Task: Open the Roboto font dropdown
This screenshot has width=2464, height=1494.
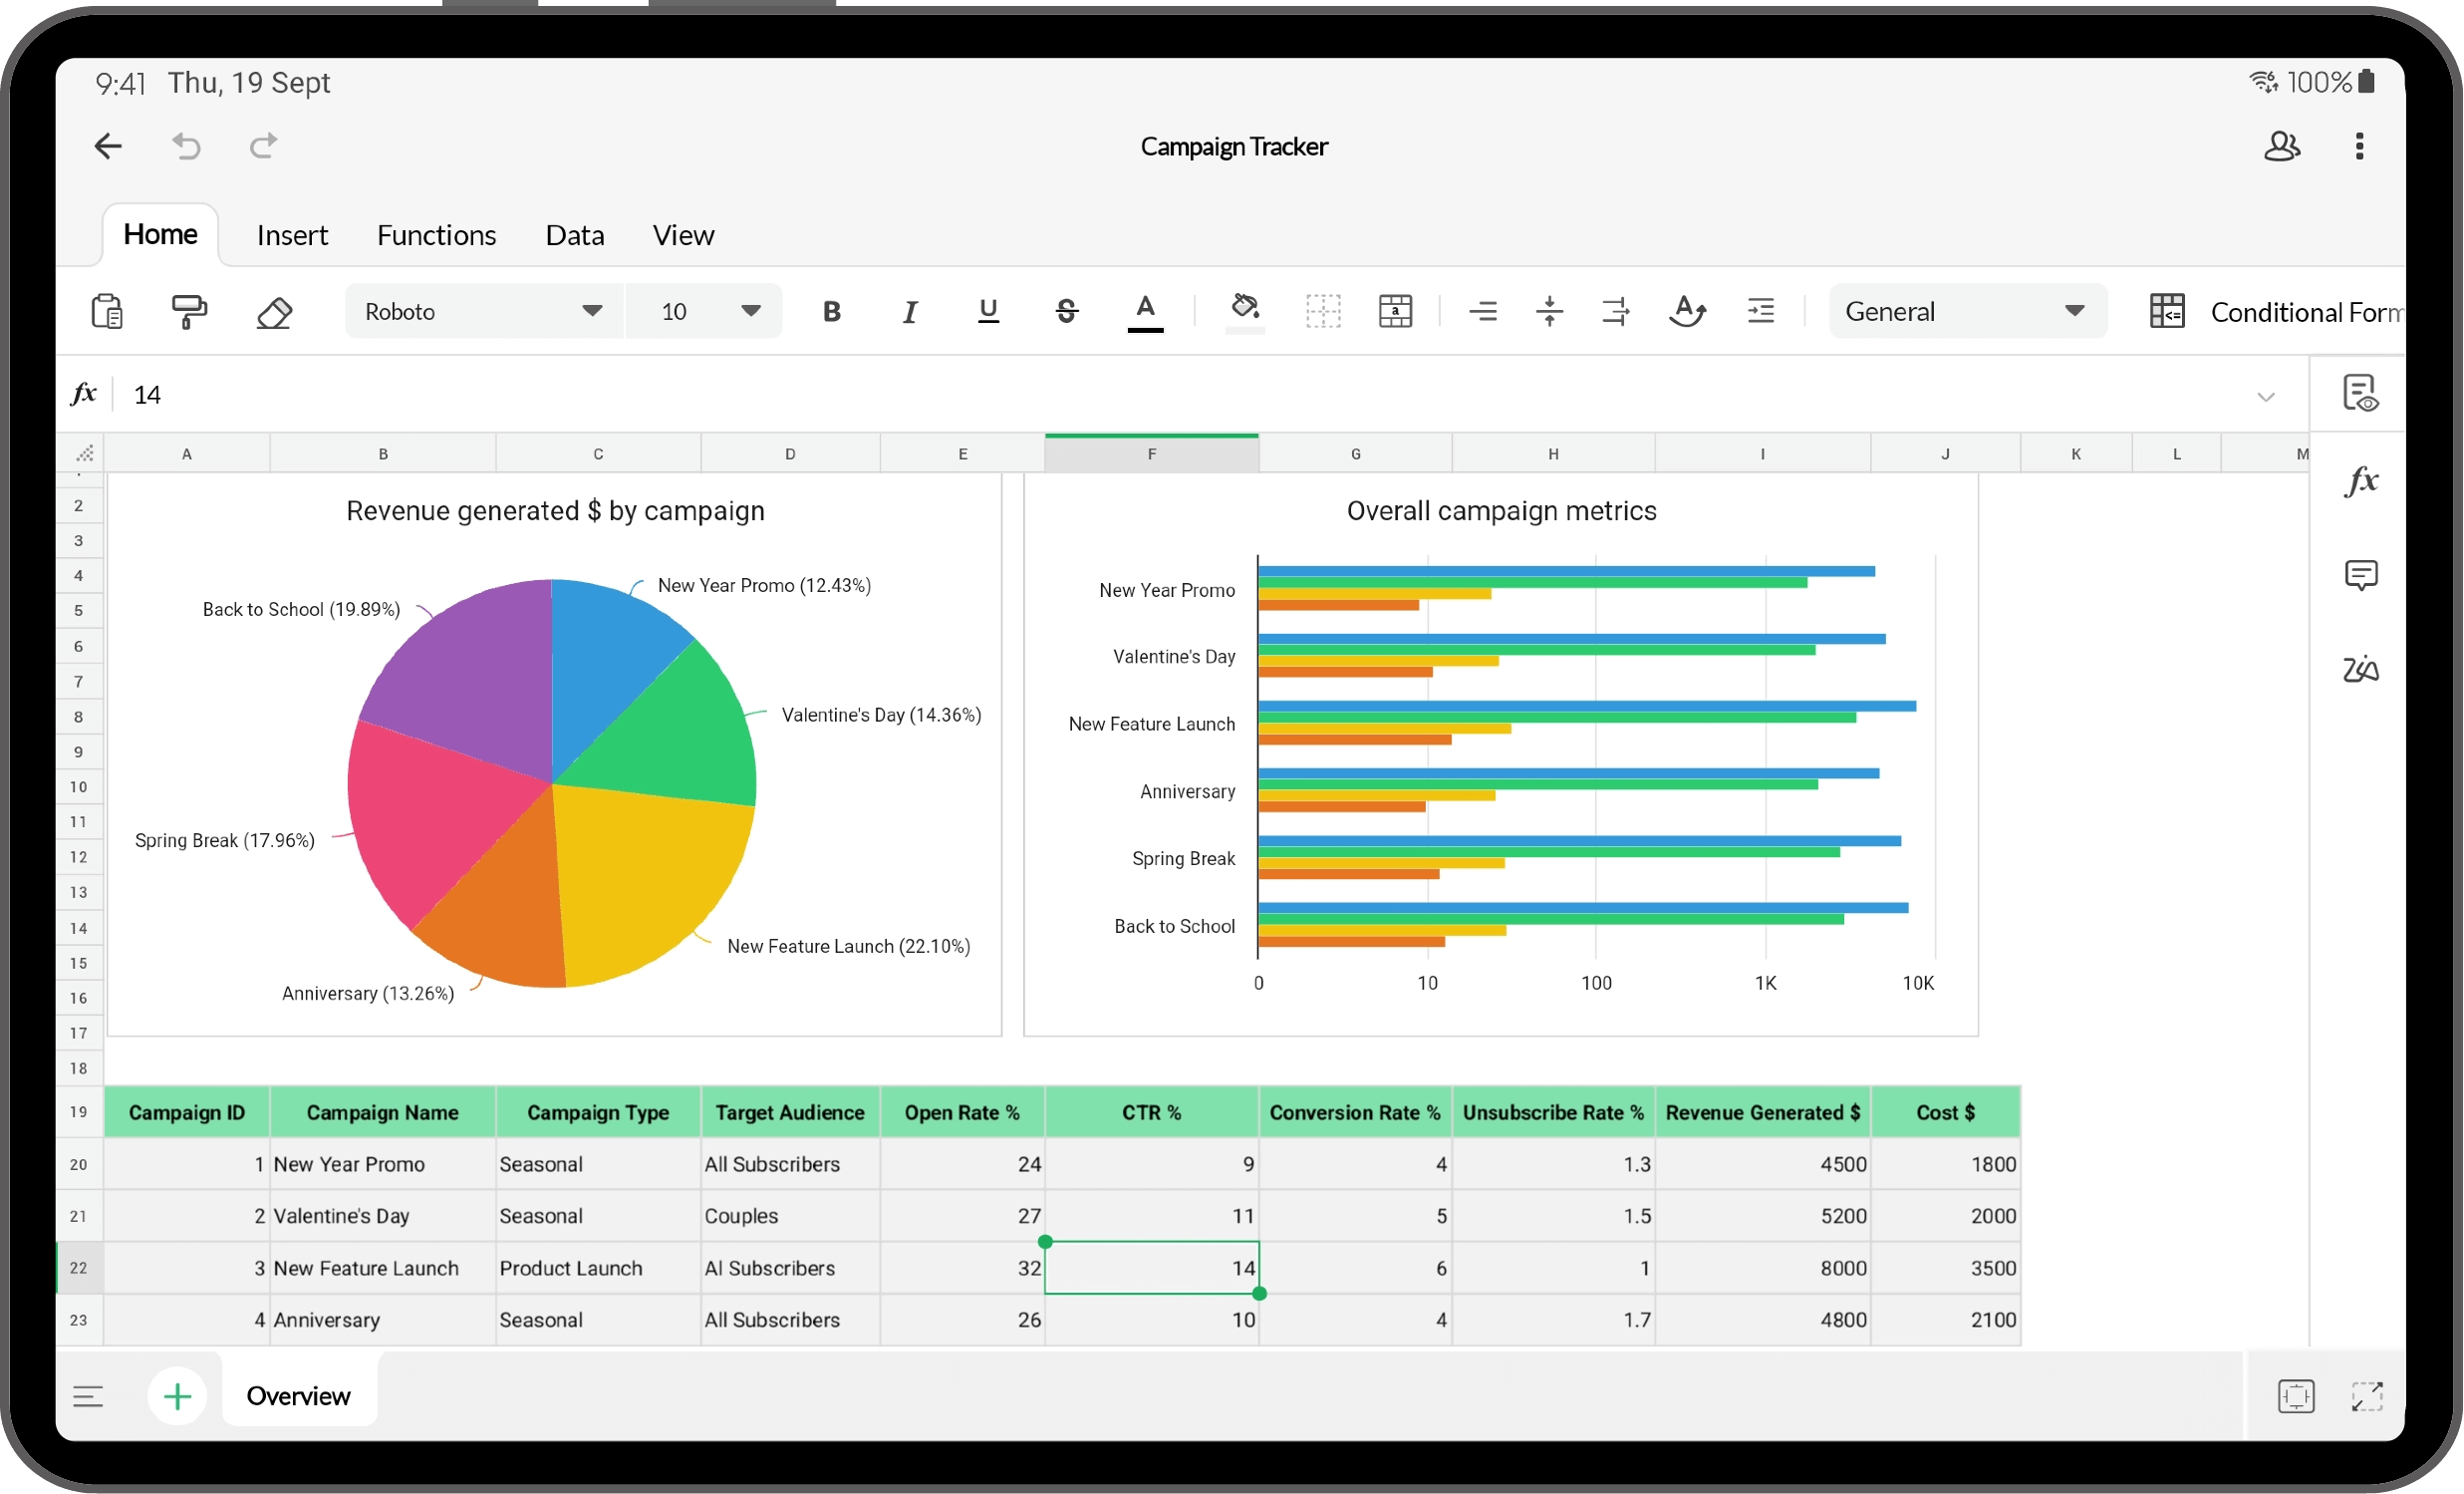Action: pyautogui.click(x=483, y=312)
